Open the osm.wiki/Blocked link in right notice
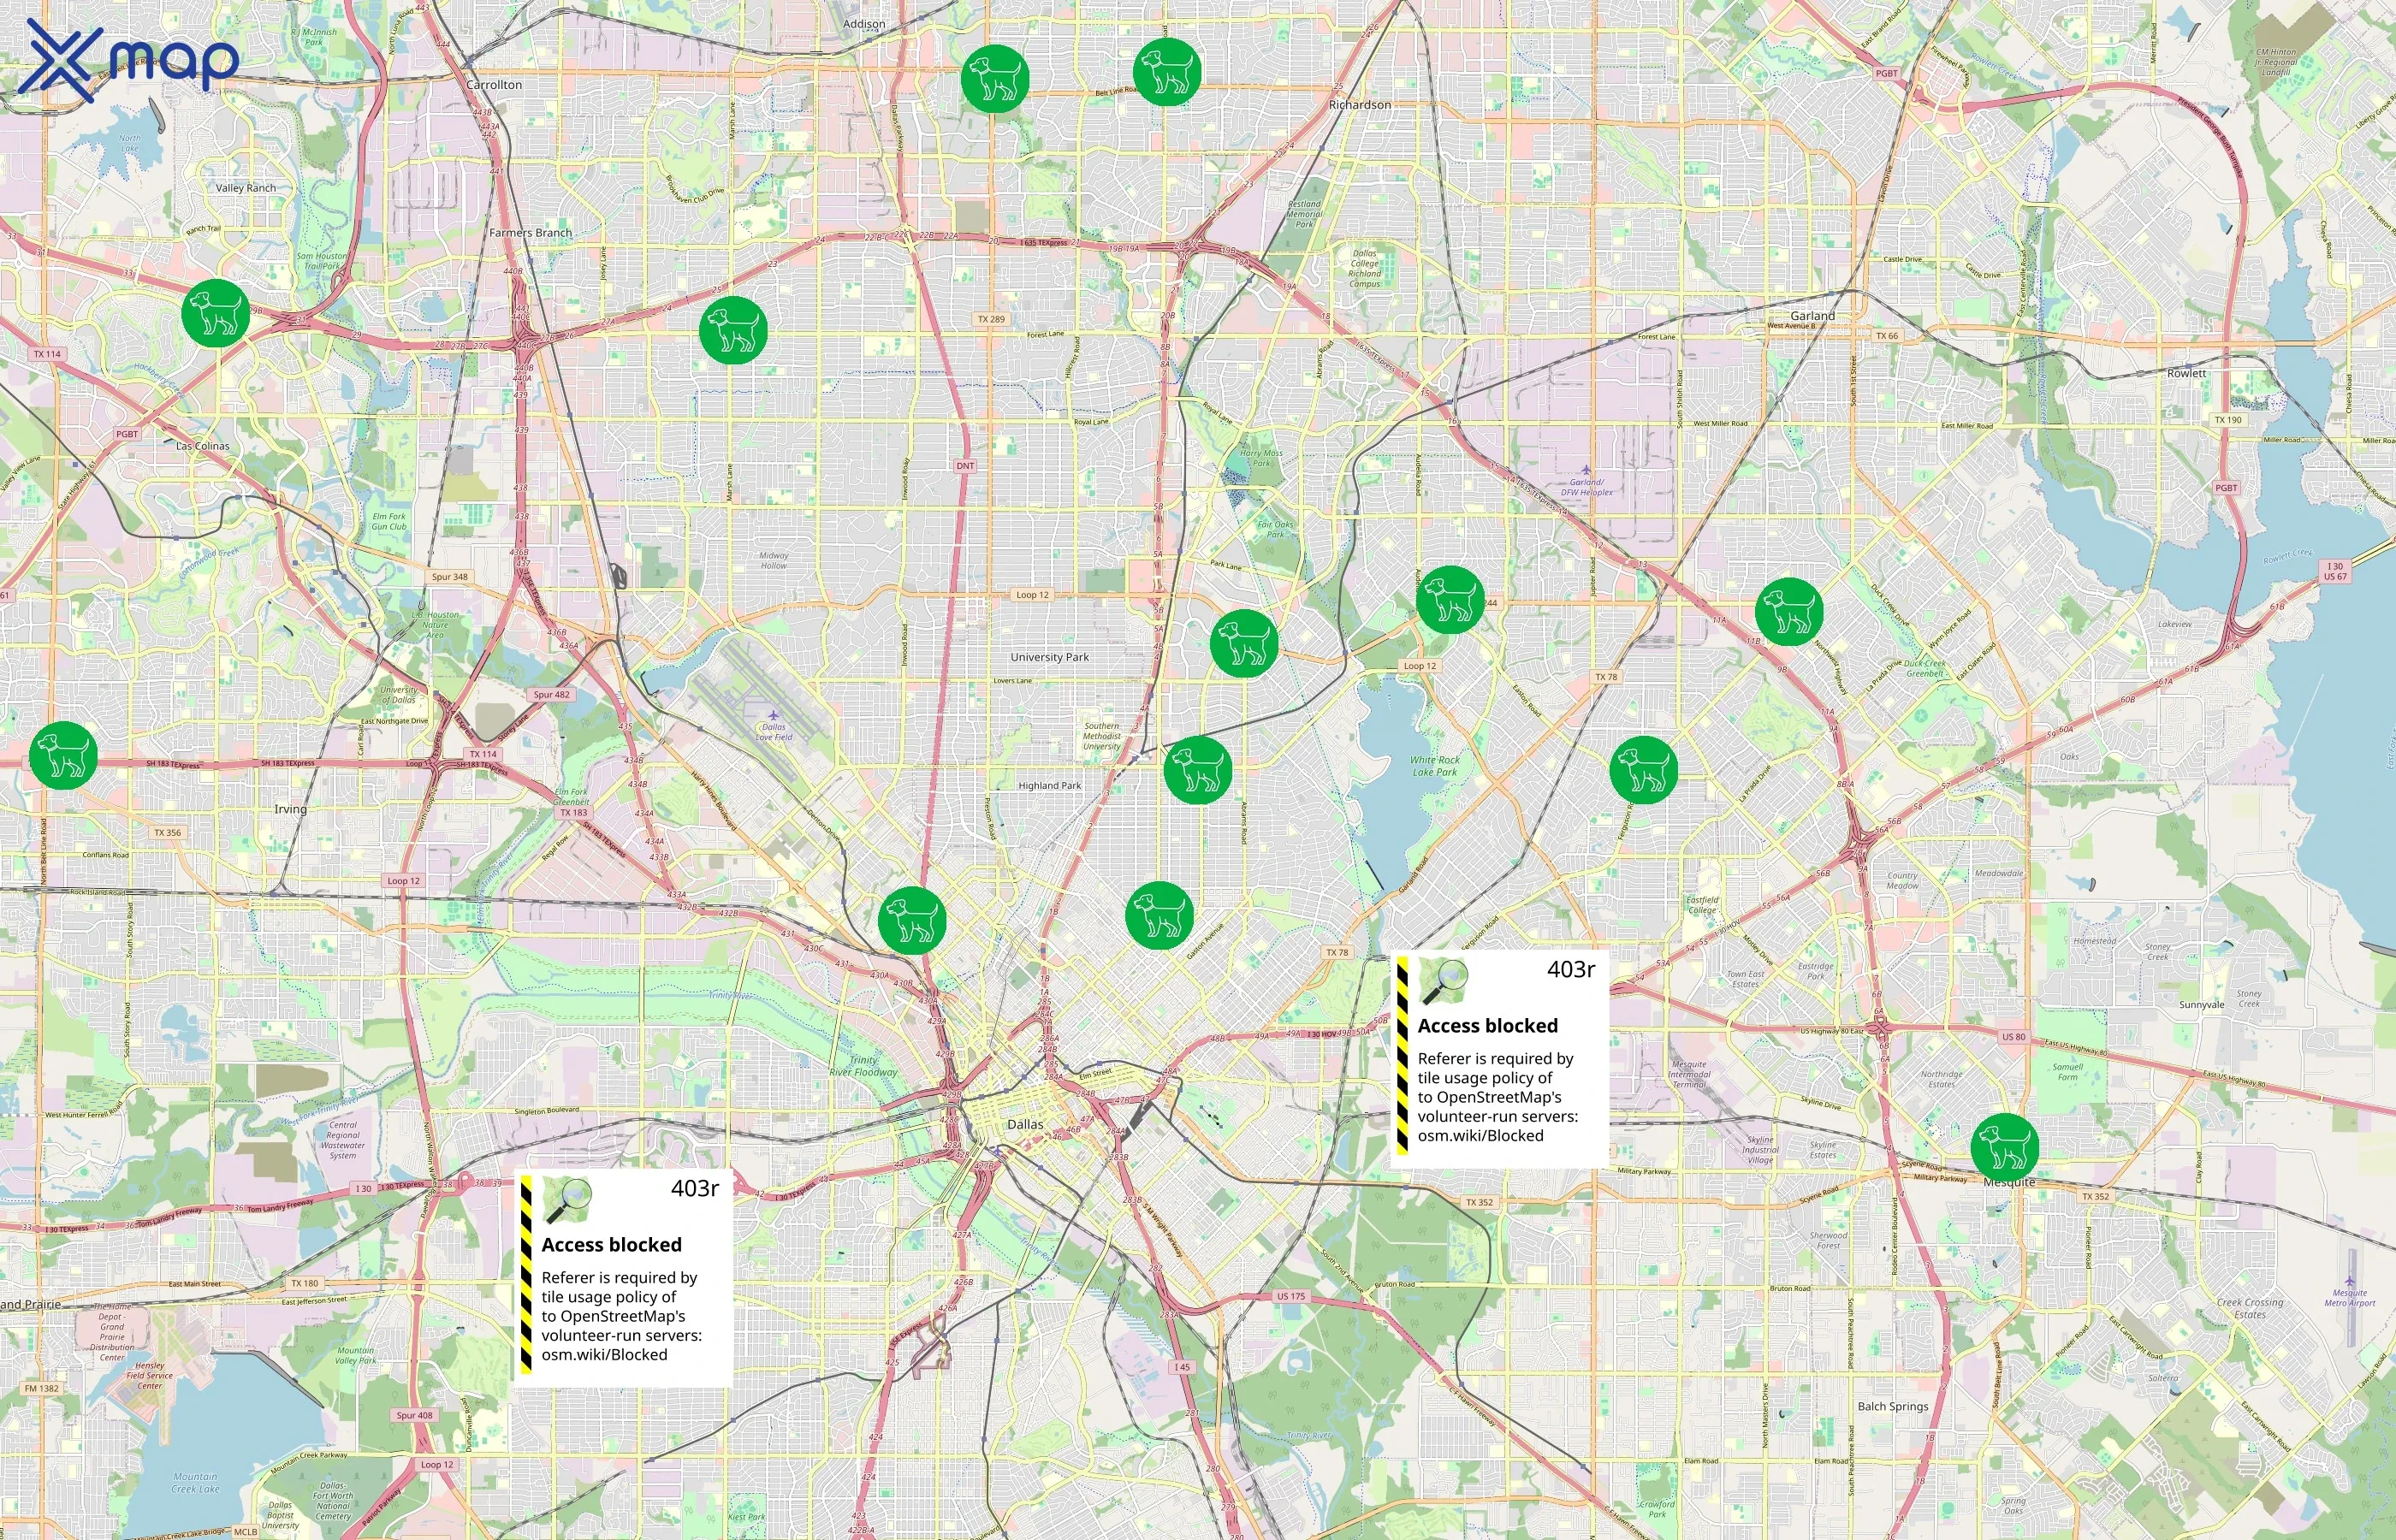Screen dimensions: 2396x1540 coord(1480,1136)
